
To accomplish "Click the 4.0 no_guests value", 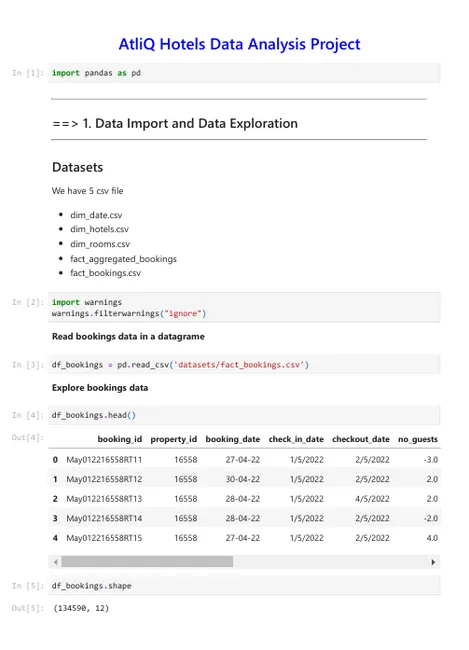I will 432,538.
